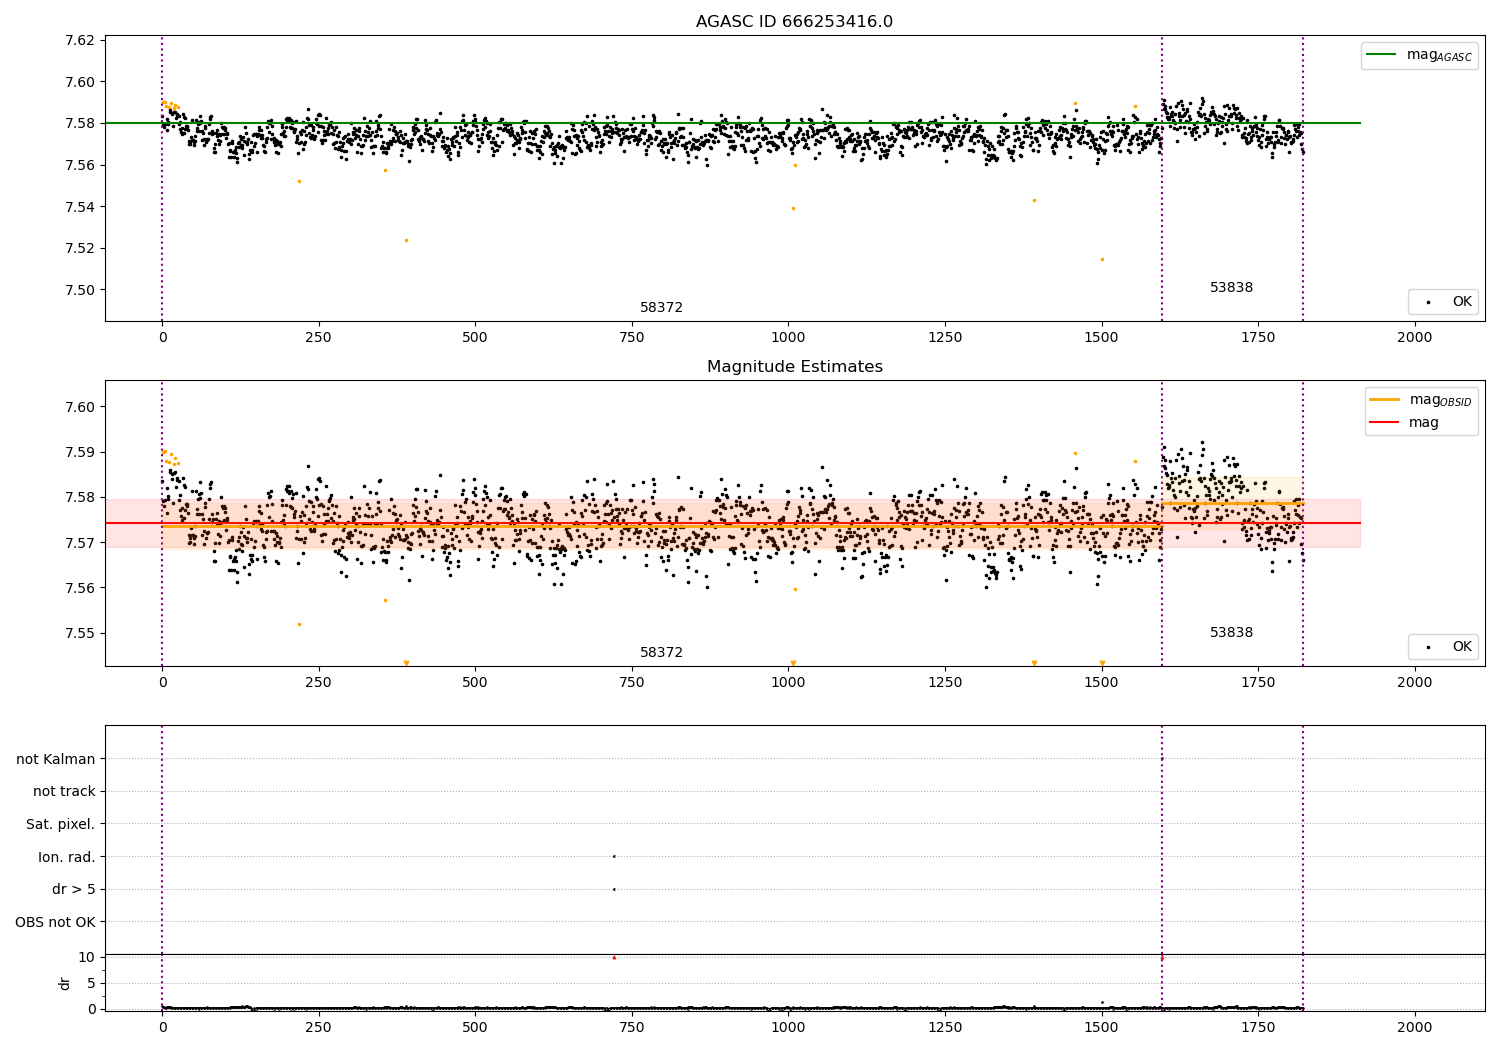Click the "not Kalman" axis label
Image resolution: width=1500 pixels, height=1050 pixels.
pos(56,759)
